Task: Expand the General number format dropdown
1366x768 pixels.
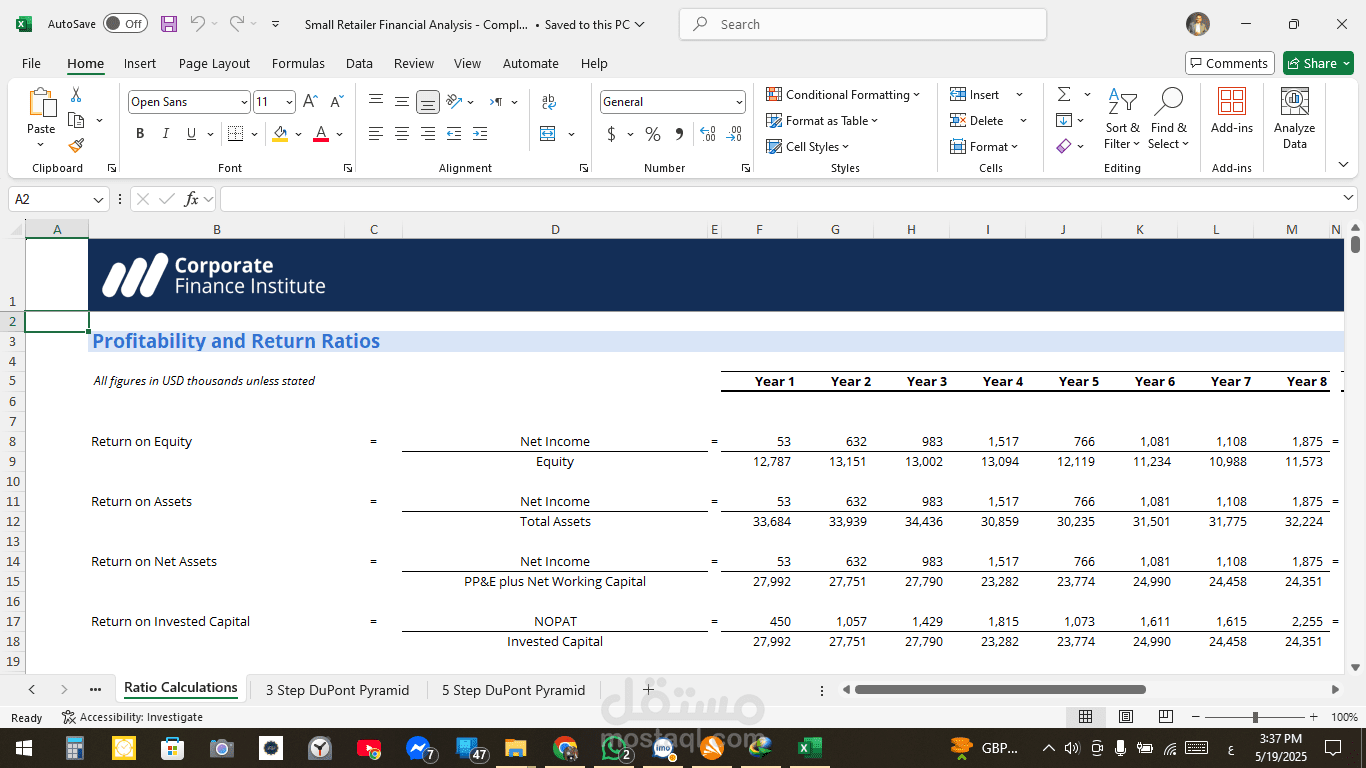Action: click(739, 102)
